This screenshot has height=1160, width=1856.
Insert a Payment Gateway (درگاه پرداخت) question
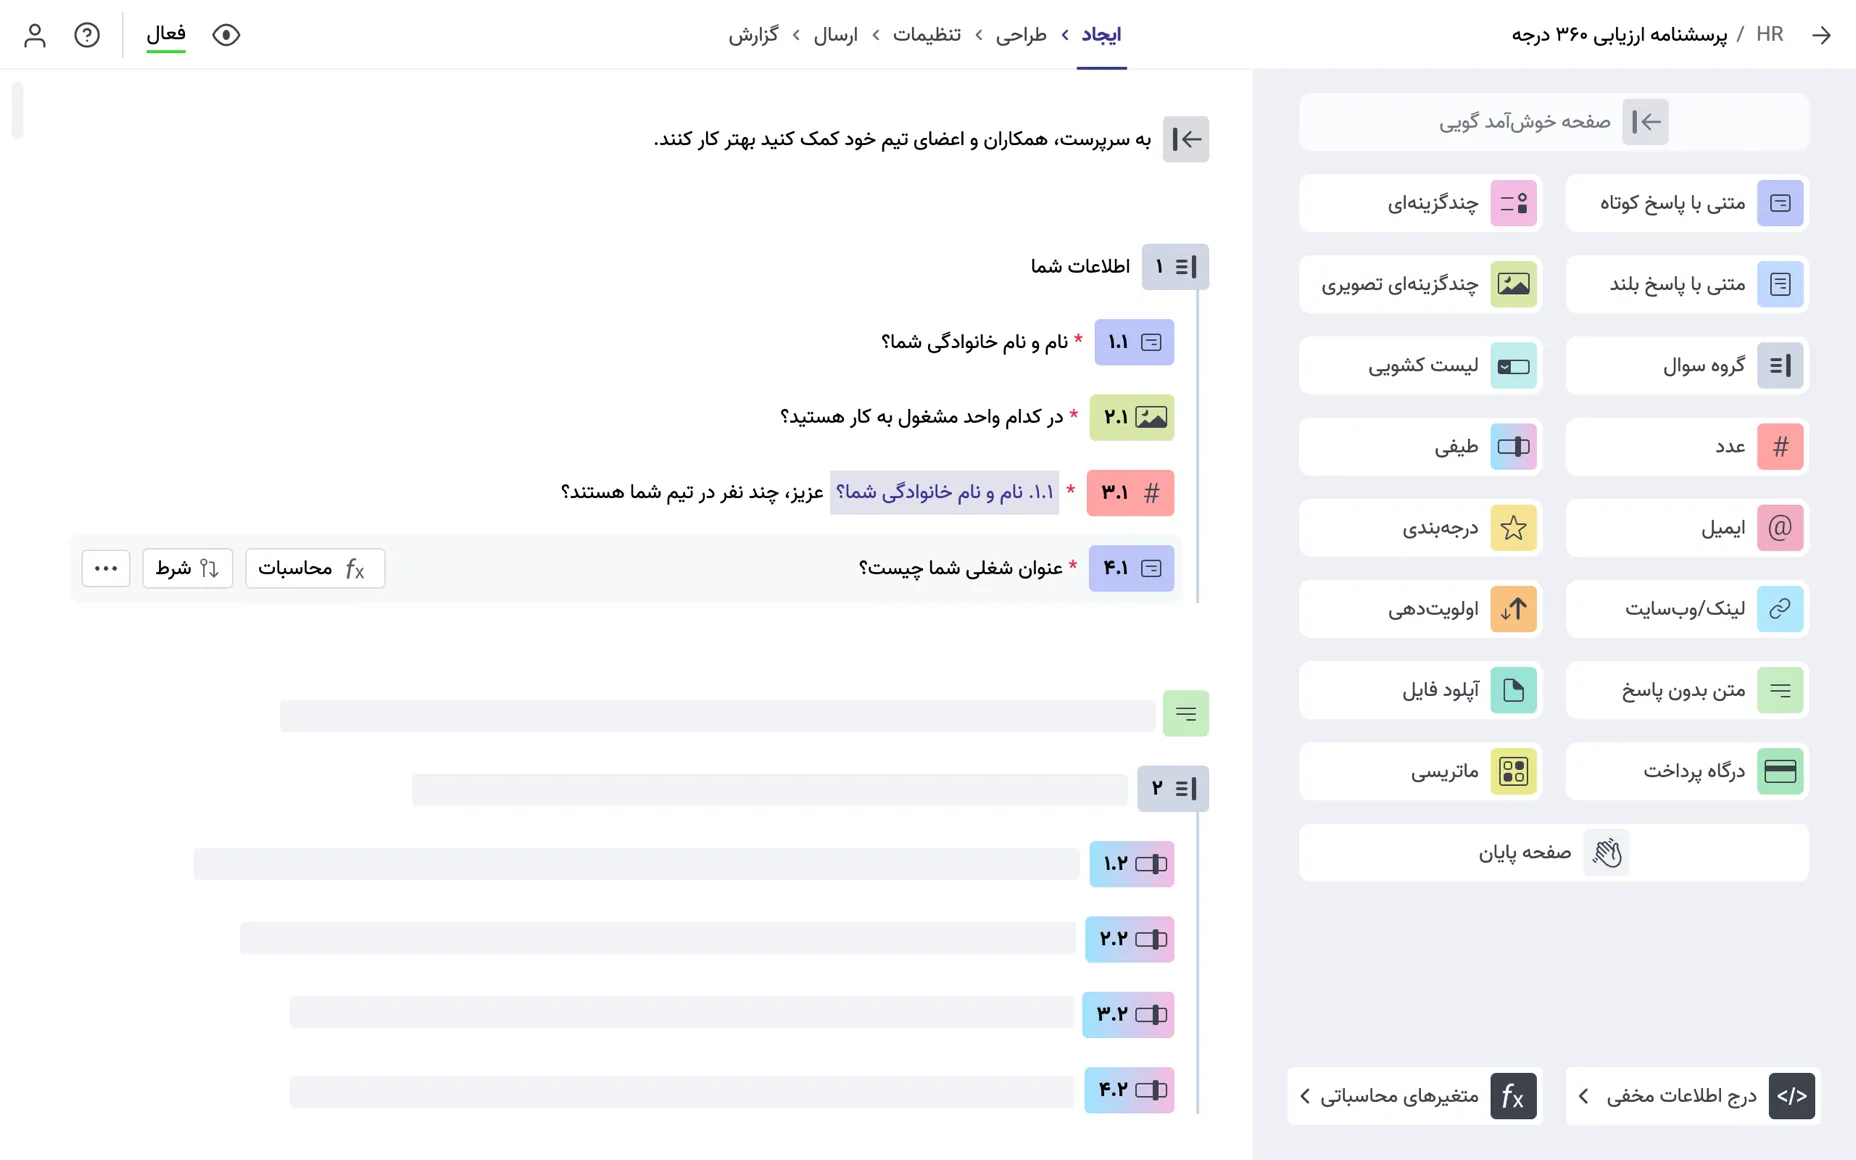(x=1686, y=771)
